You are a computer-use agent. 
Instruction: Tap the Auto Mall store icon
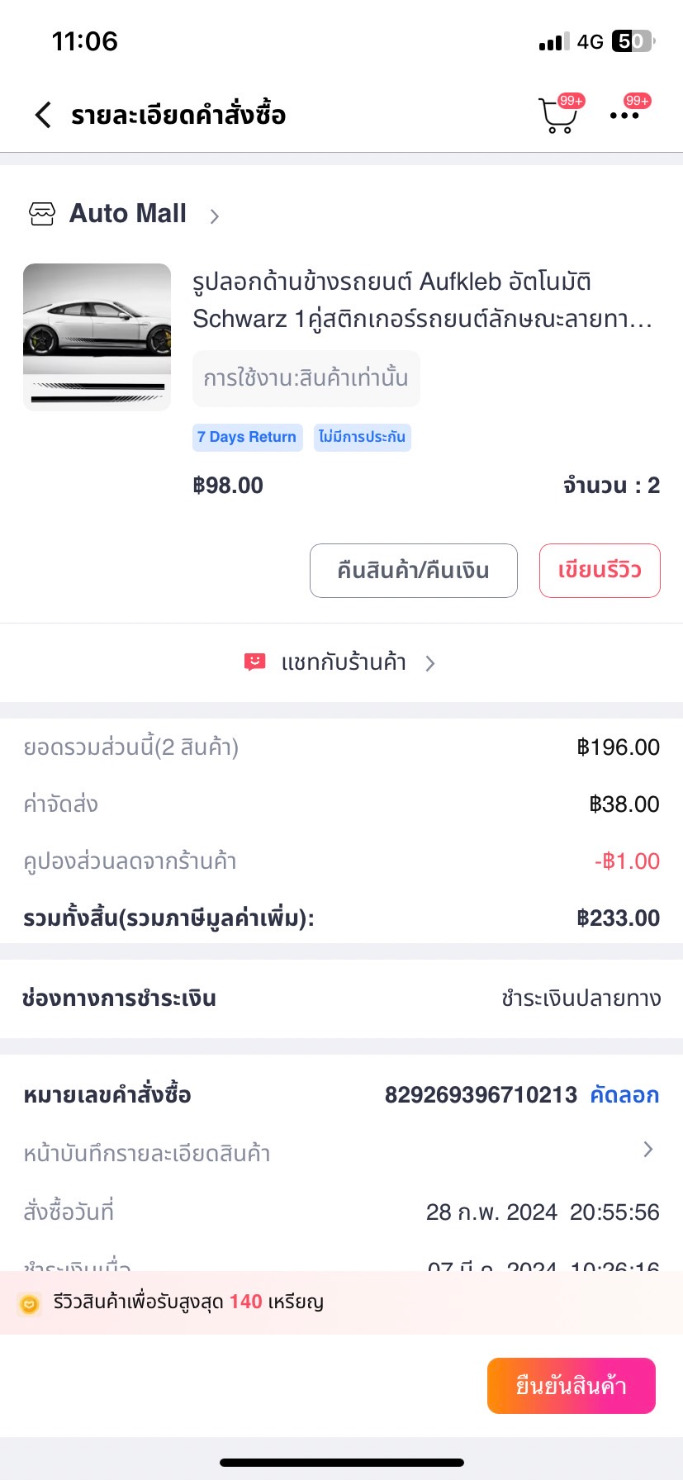42,213
